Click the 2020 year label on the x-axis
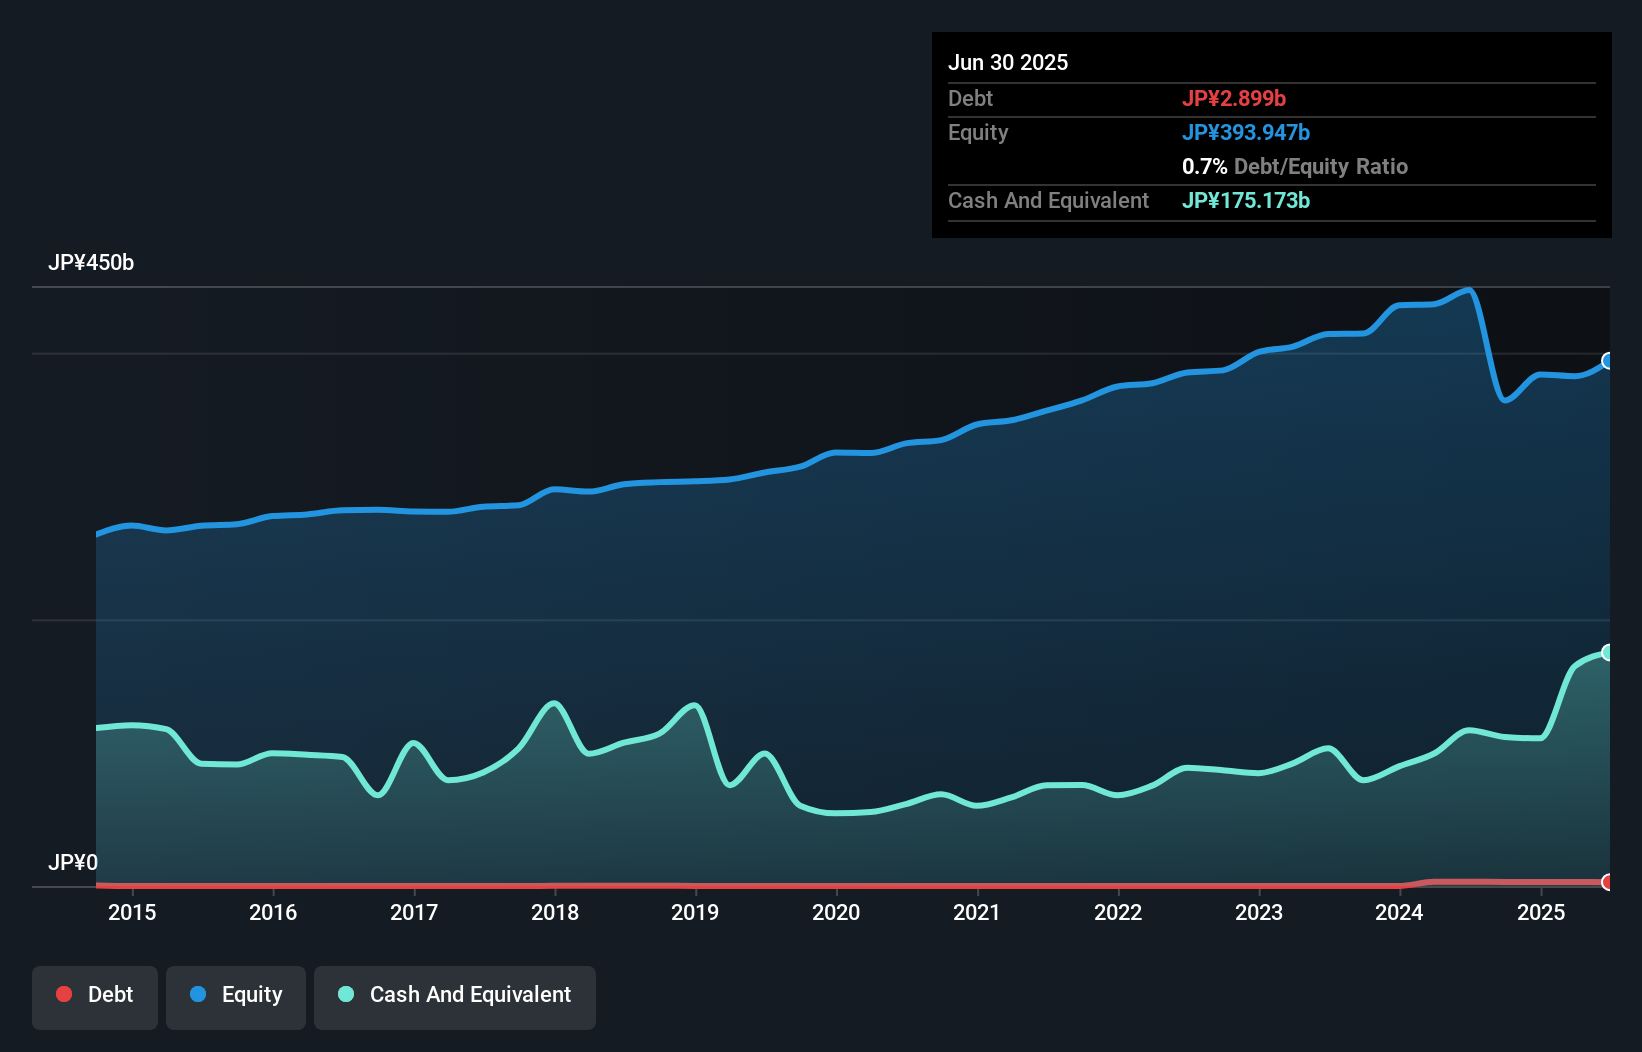 click(837, 912)
